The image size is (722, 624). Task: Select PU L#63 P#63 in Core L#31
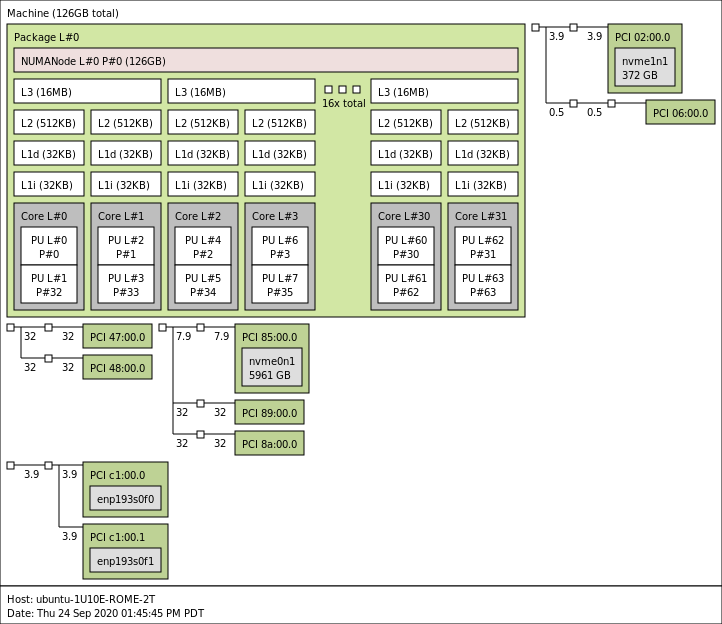(483, 285)
